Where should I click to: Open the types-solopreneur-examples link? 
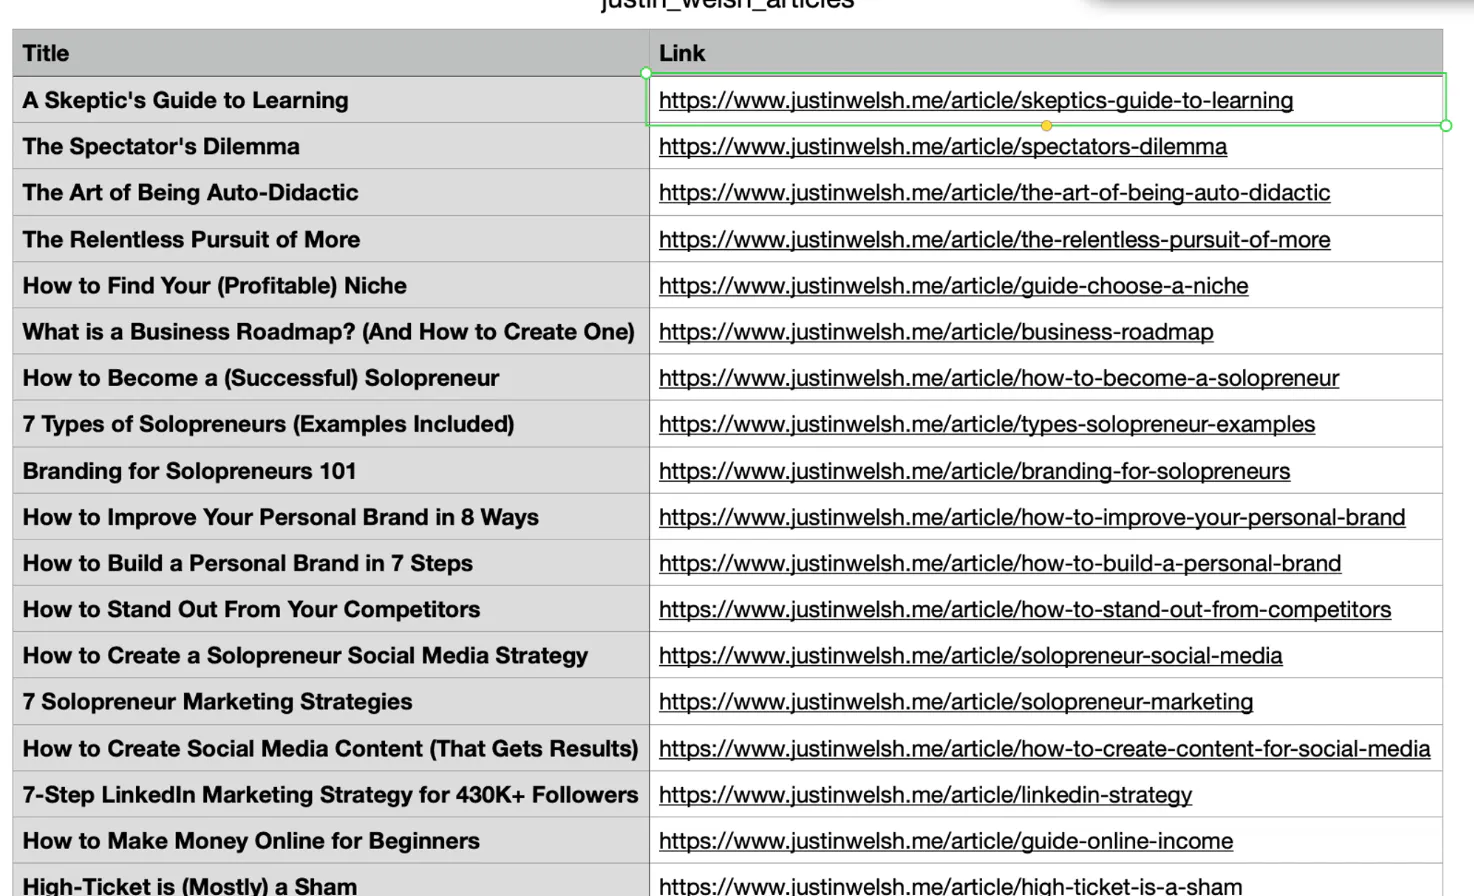click(x=987, y=424)
